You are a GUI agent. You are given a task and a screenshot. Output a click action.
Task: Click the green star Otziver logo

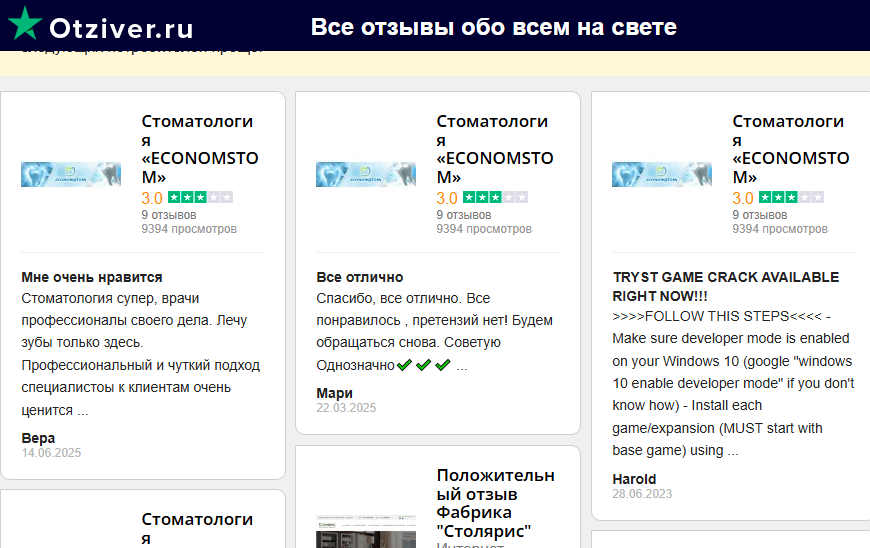pos(25,24)
